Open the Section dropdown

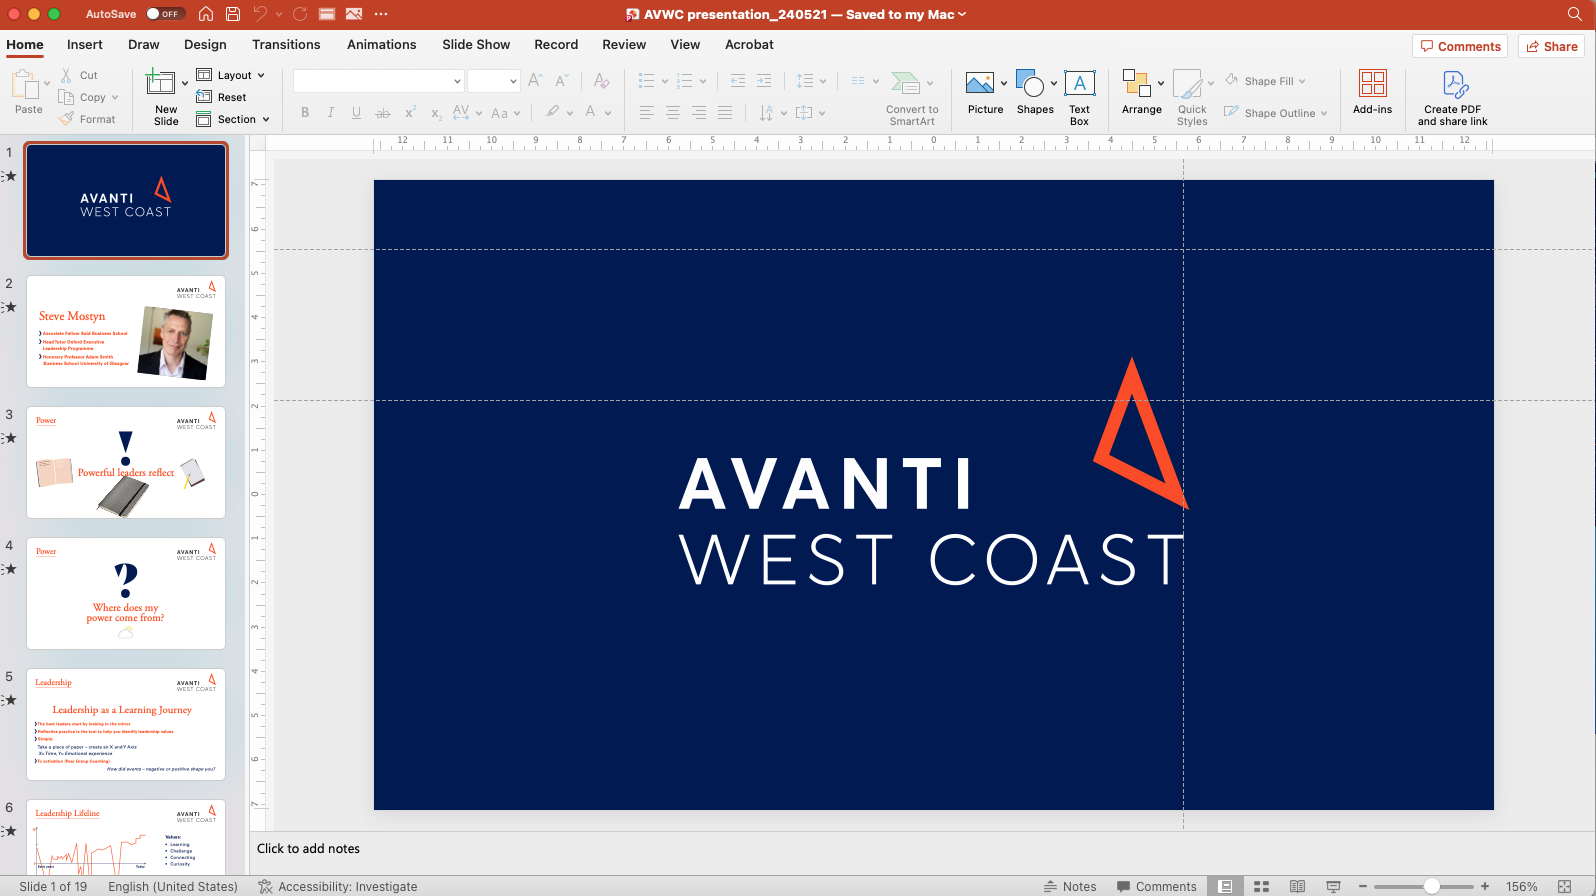(x=233, y=119)
